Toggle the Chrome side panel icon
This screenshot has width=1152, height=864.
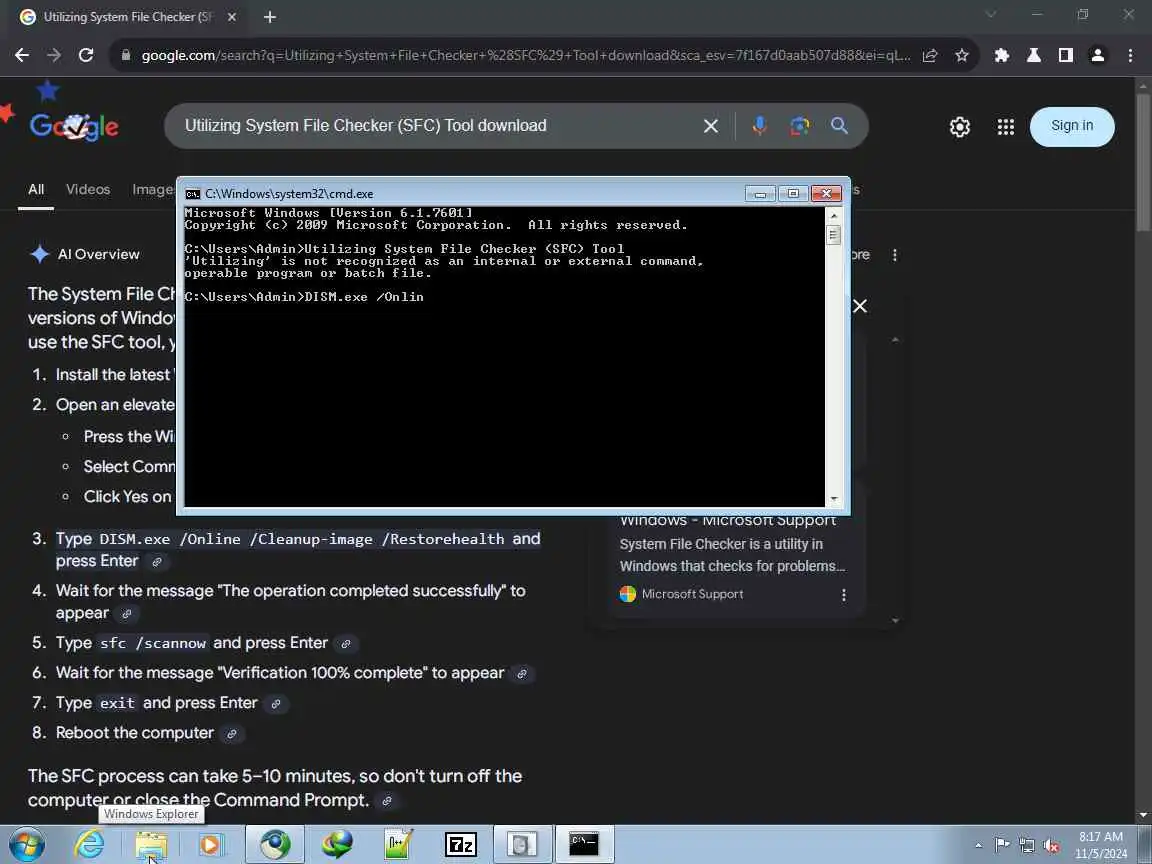pyautogui.click(x=1065, y=55)
